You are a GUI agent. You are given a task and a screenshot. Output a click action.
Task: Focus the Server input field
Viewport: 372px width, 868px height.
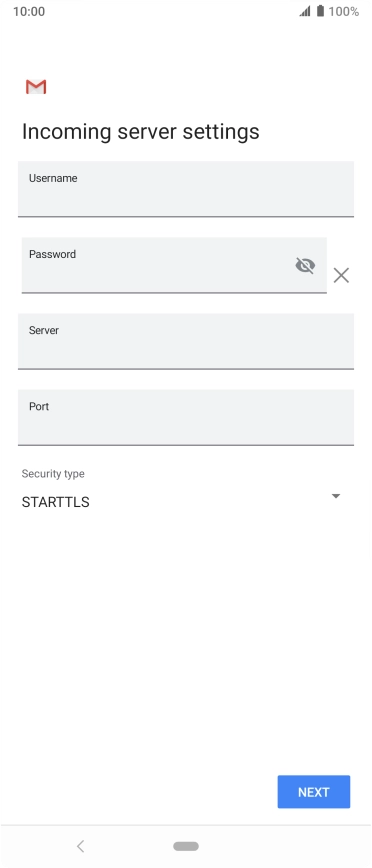(x=186, y=341)
